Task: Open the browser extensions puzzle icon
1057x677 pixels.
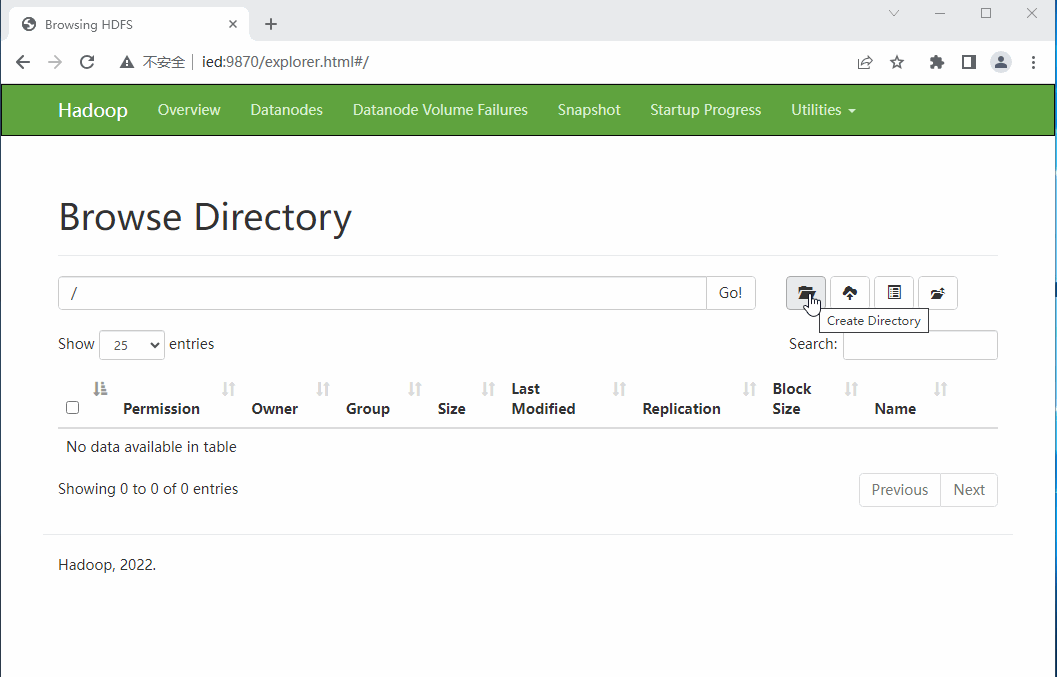Action: click(x=936, y=62)
